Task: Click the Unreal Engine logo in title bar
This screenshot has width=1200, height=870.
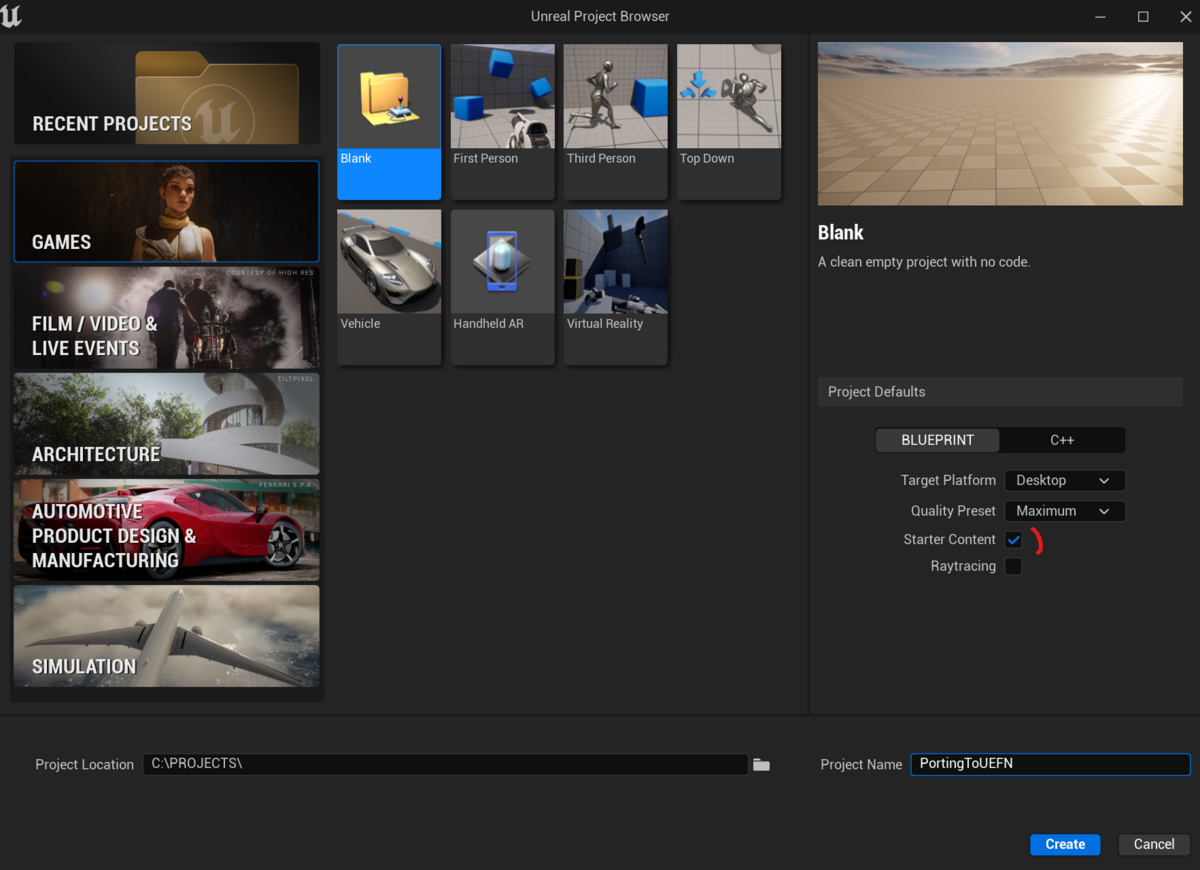Action: [11, 15]
